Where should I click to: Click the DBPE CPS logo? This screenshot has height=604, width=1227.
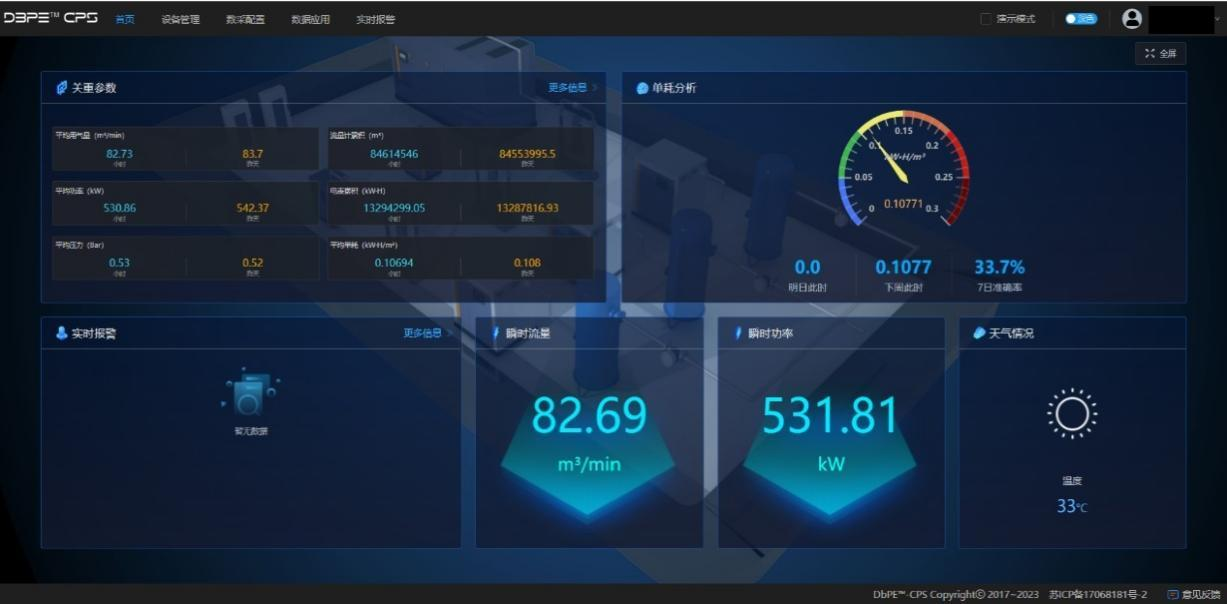50,18
